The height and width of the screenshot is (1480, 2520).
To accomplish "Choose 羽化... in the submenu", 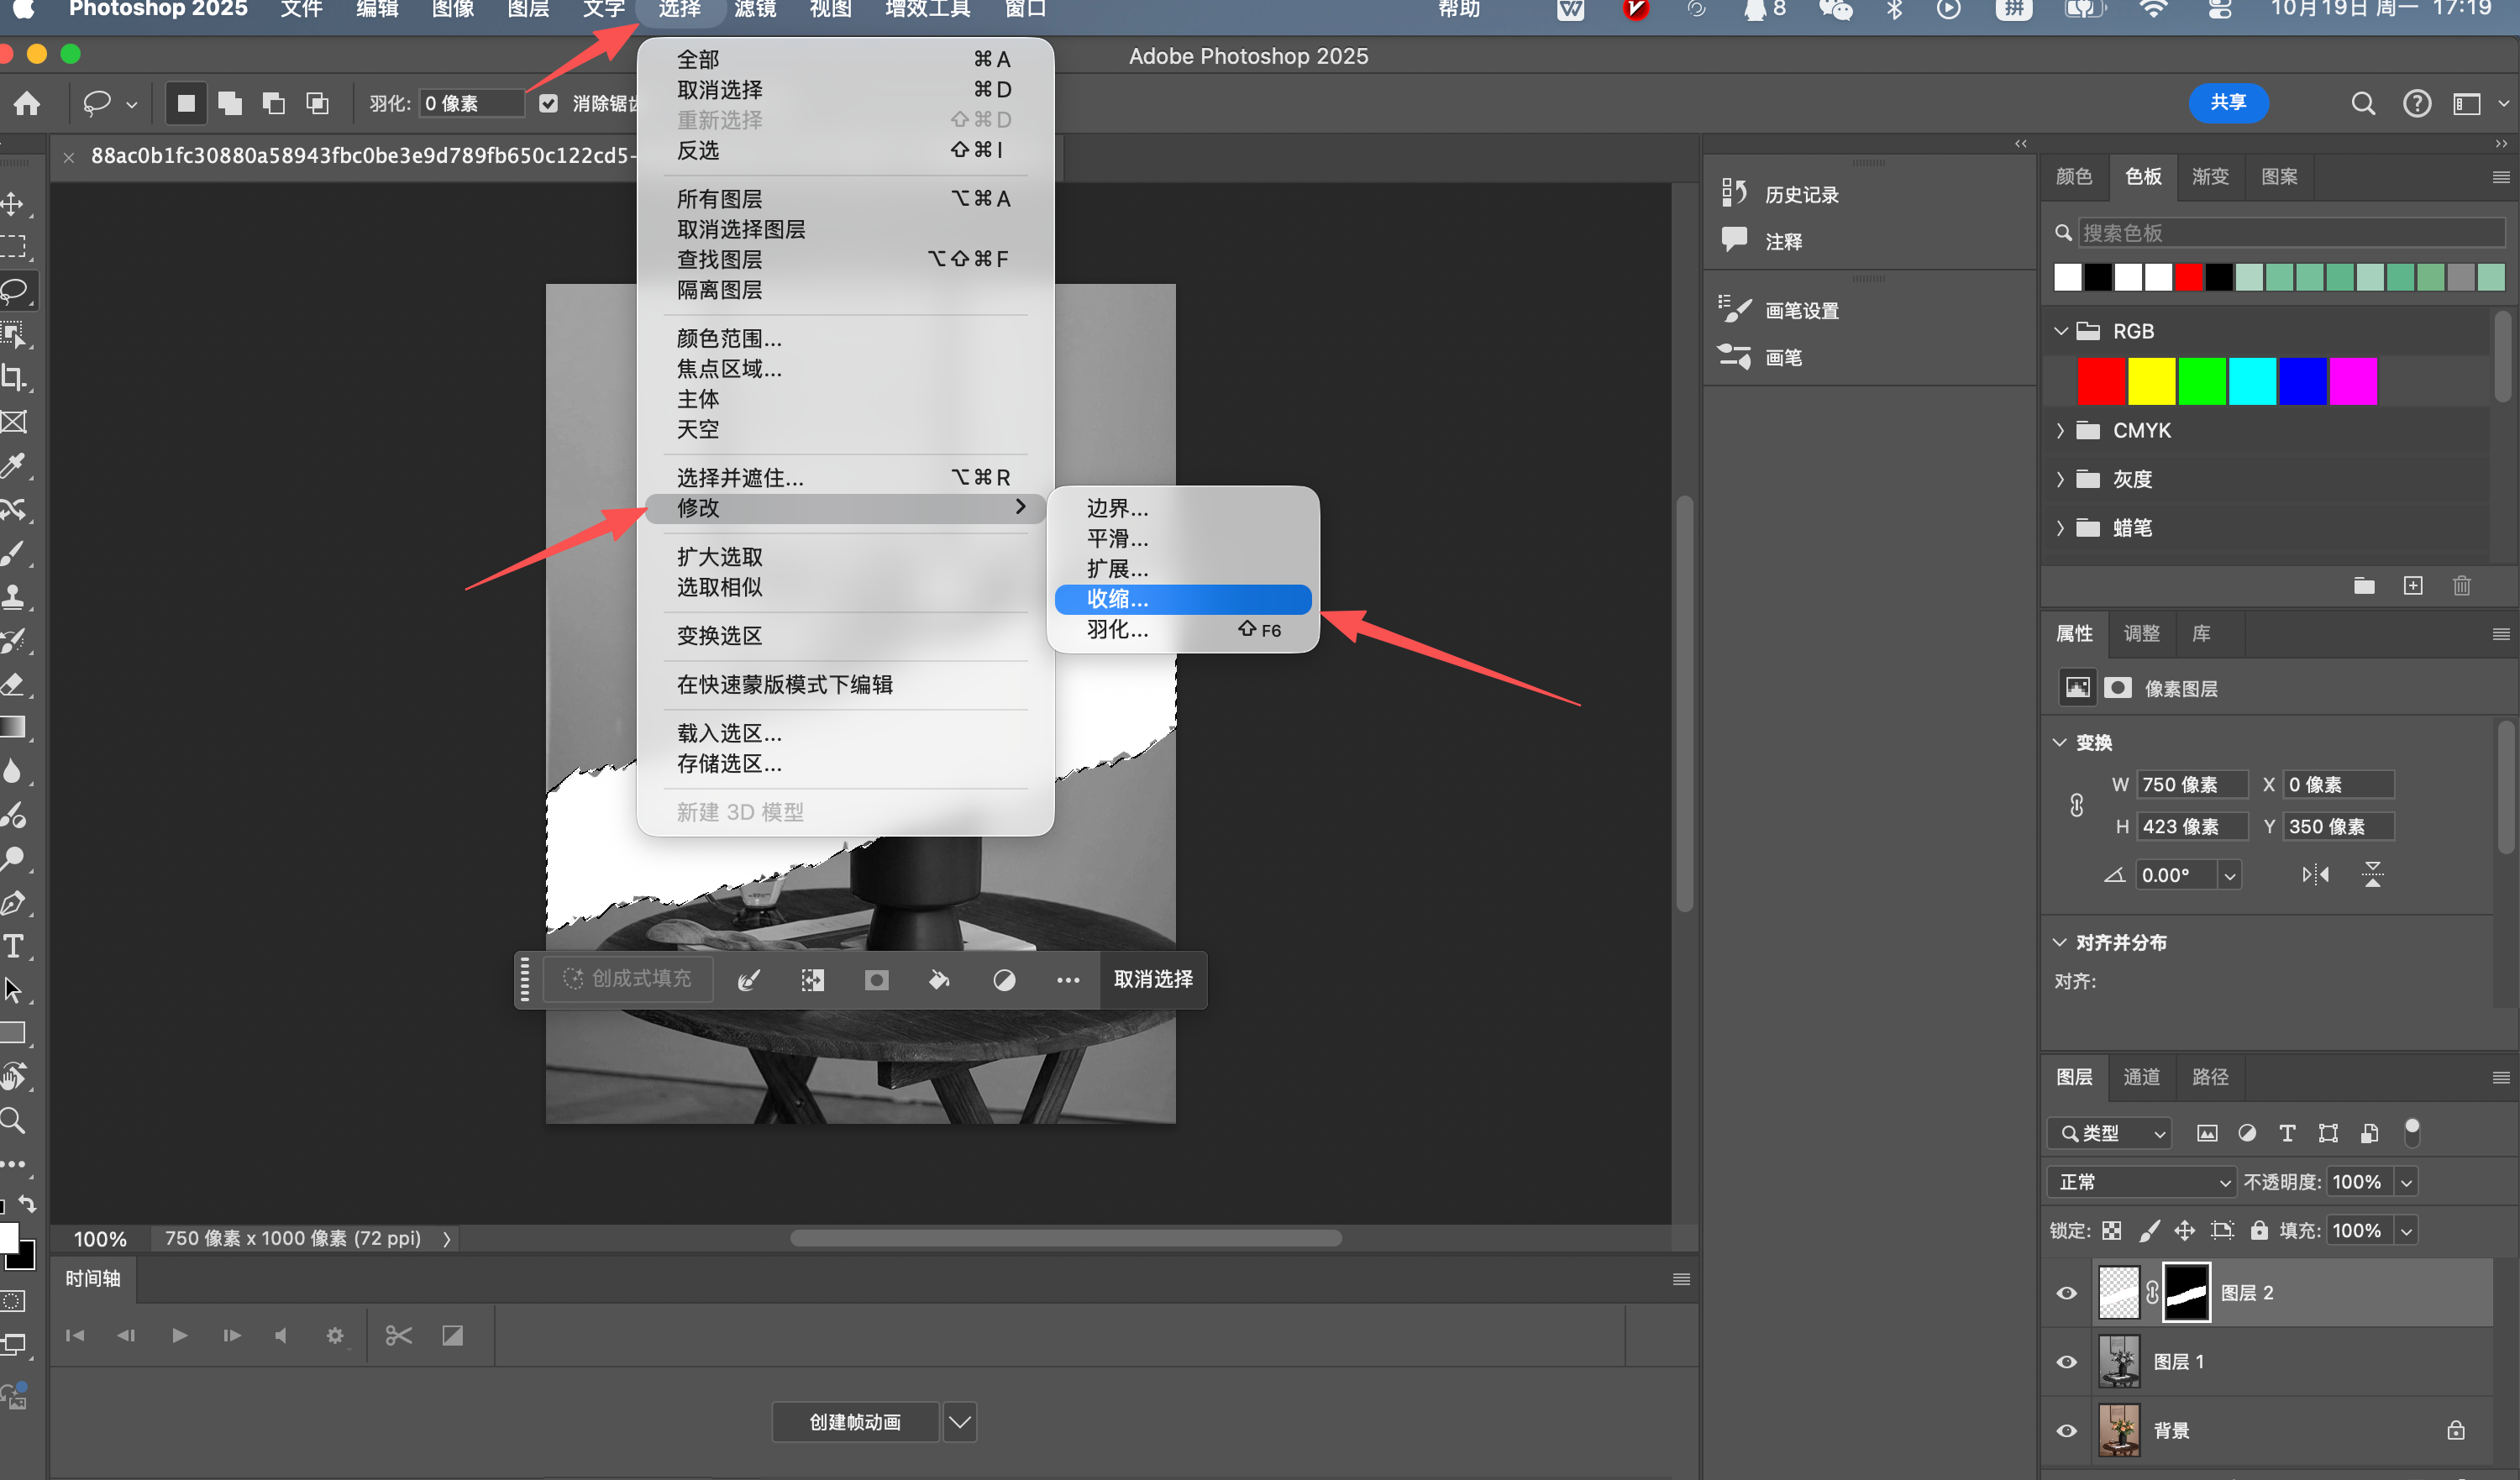I will (1183, 629).
